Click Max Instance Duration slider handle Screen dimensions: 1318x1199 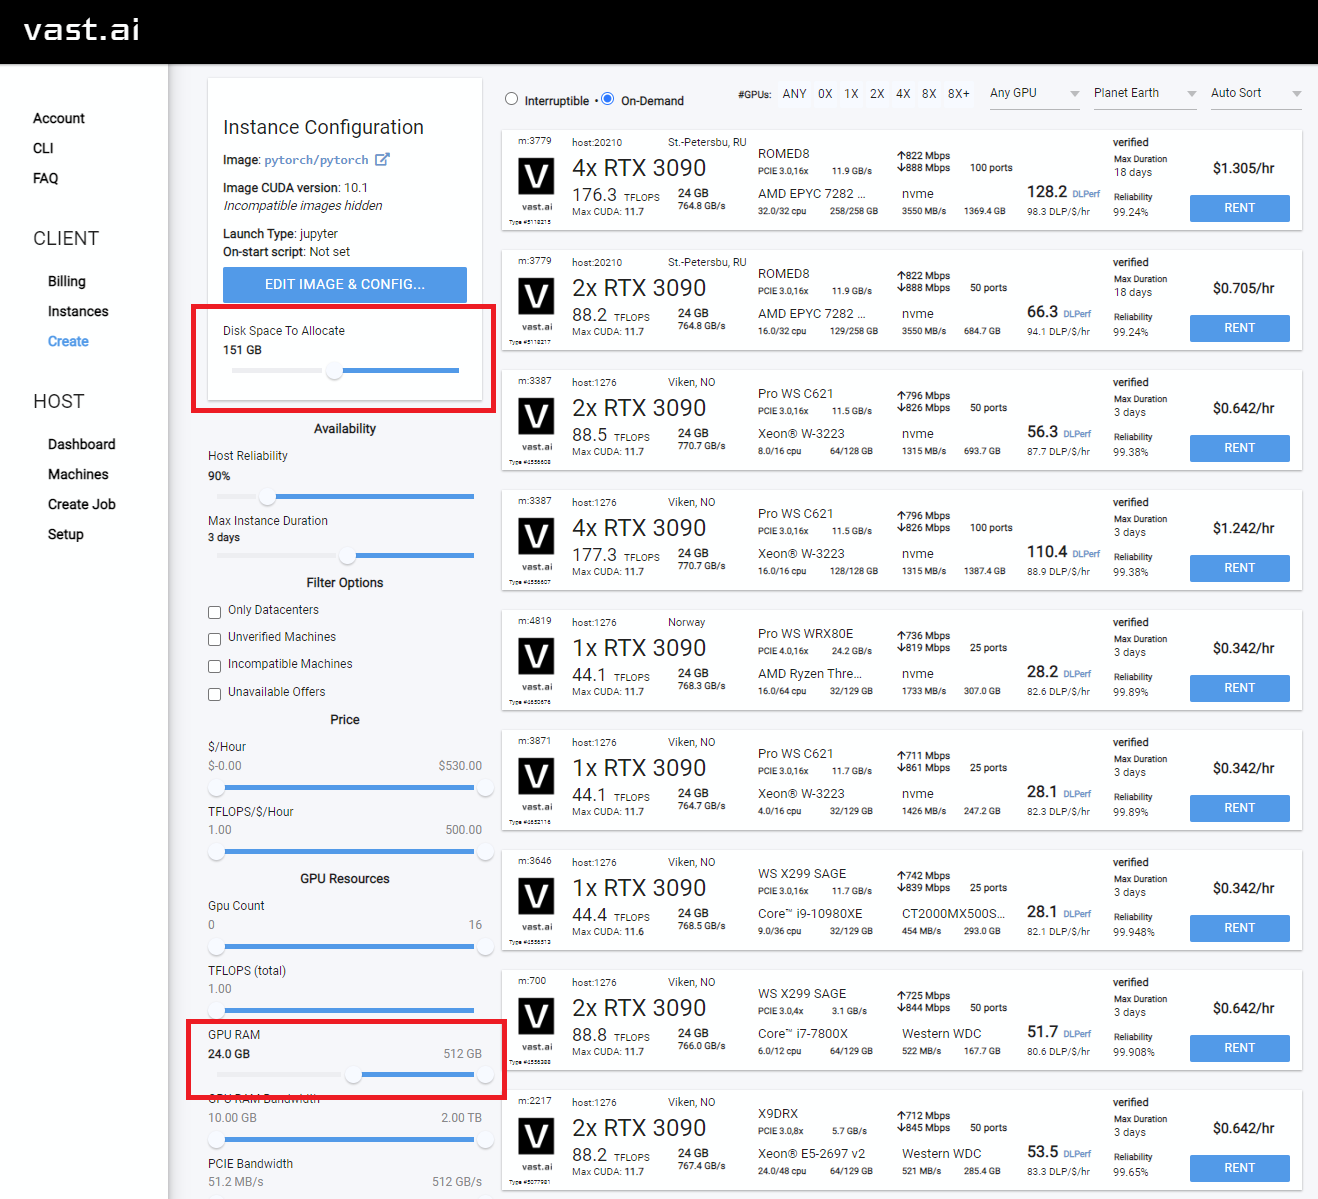pyautogui.click(x=347, y=555)
